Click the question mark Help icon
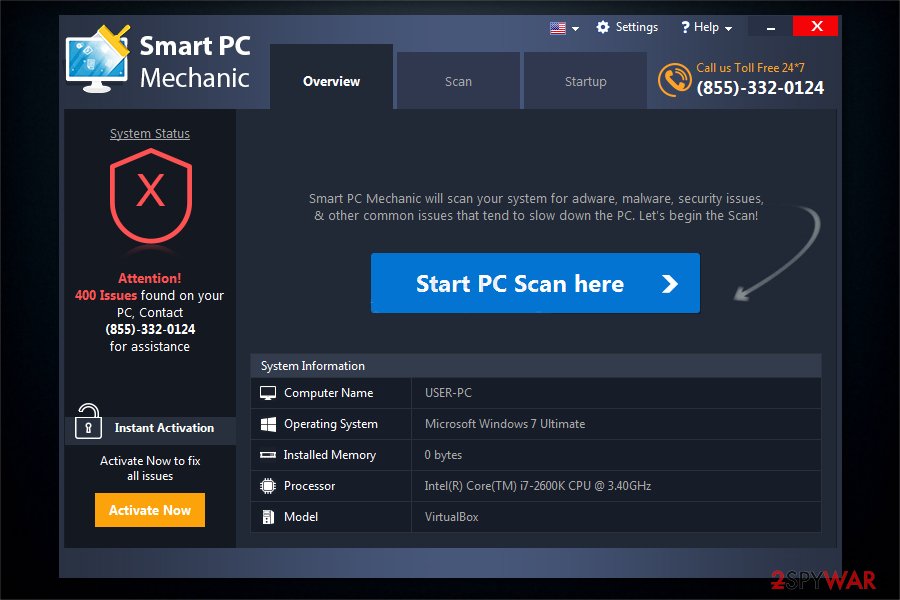Image resolution: width=900 pixels, height=600 pixels. (x=685, y=27)
